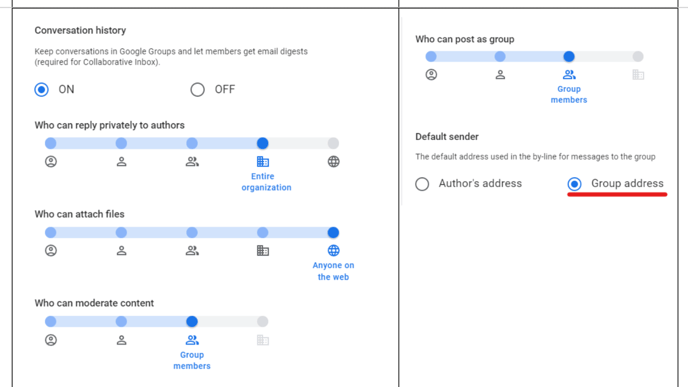The image size is (688, 387).
Task: Click building icon under Who can attach files
Action: pos(263,251)
